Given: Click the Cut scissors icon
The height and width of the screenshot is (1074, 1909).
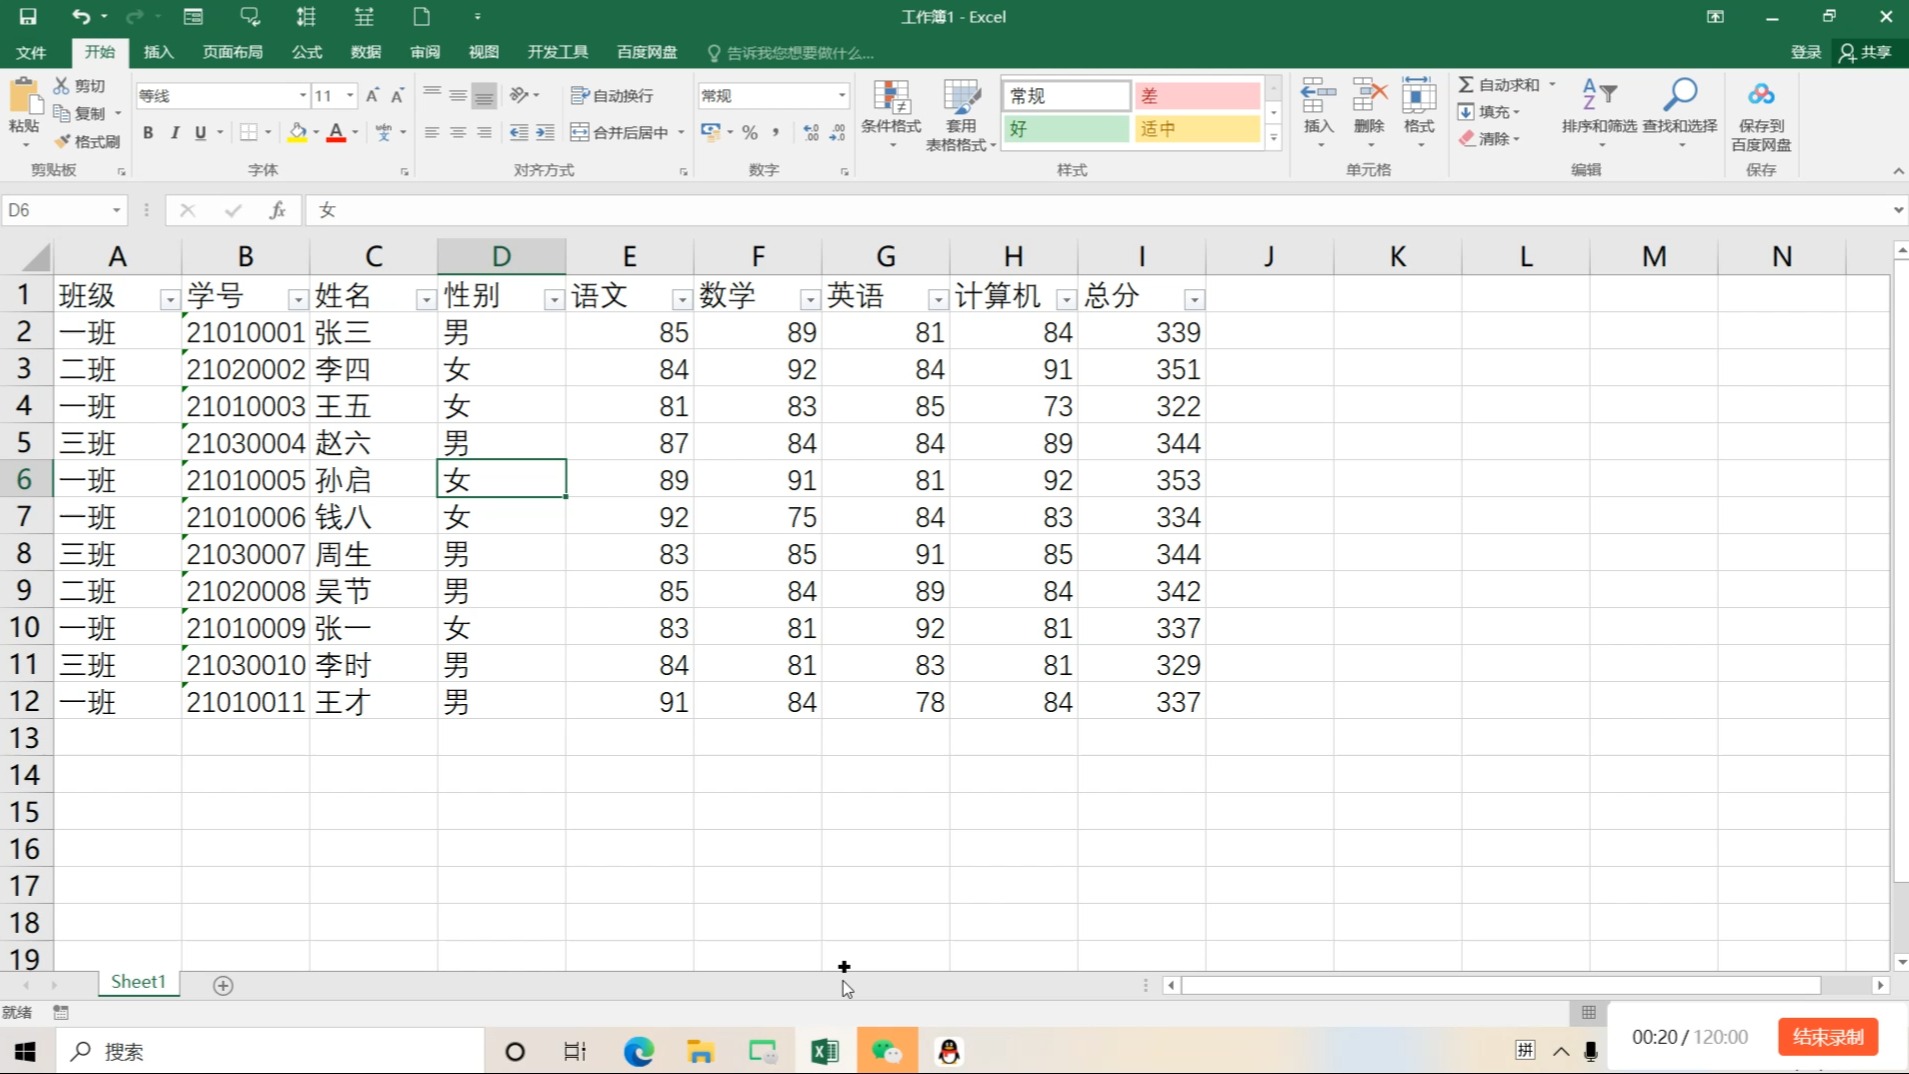Looking at the screenshot, I should [62, 86].
